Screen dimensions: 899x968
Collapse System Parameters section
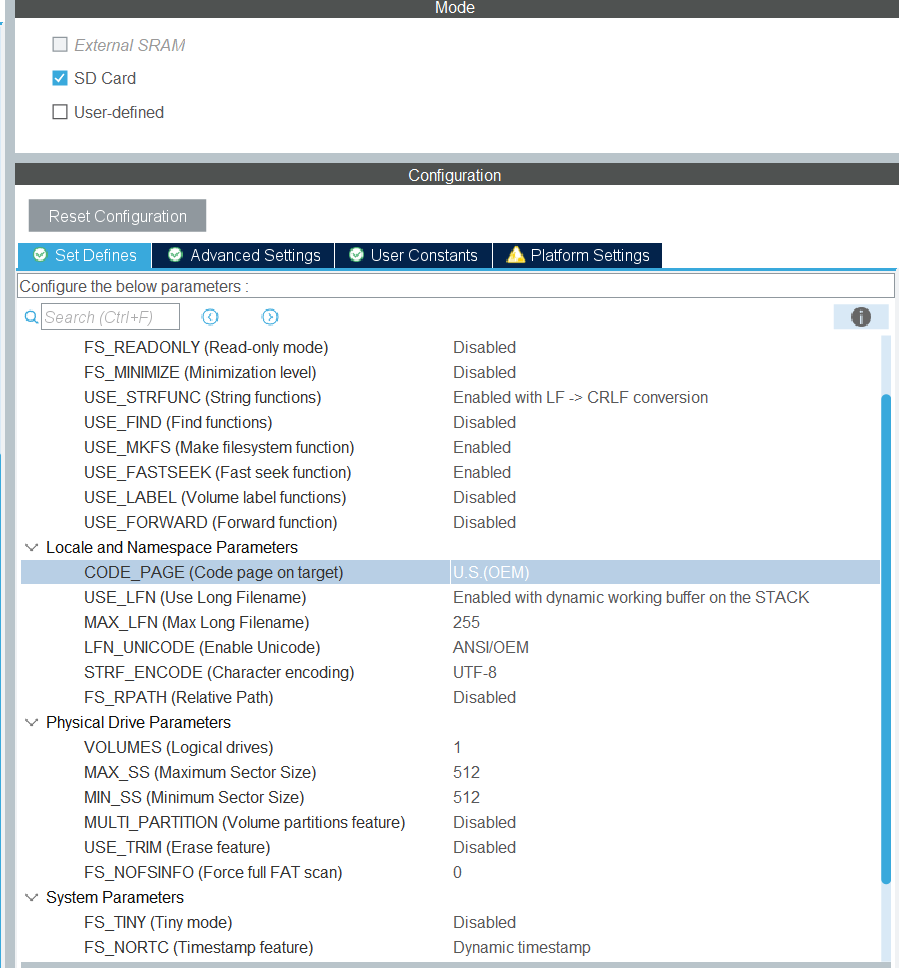click(x=31, y=898)
